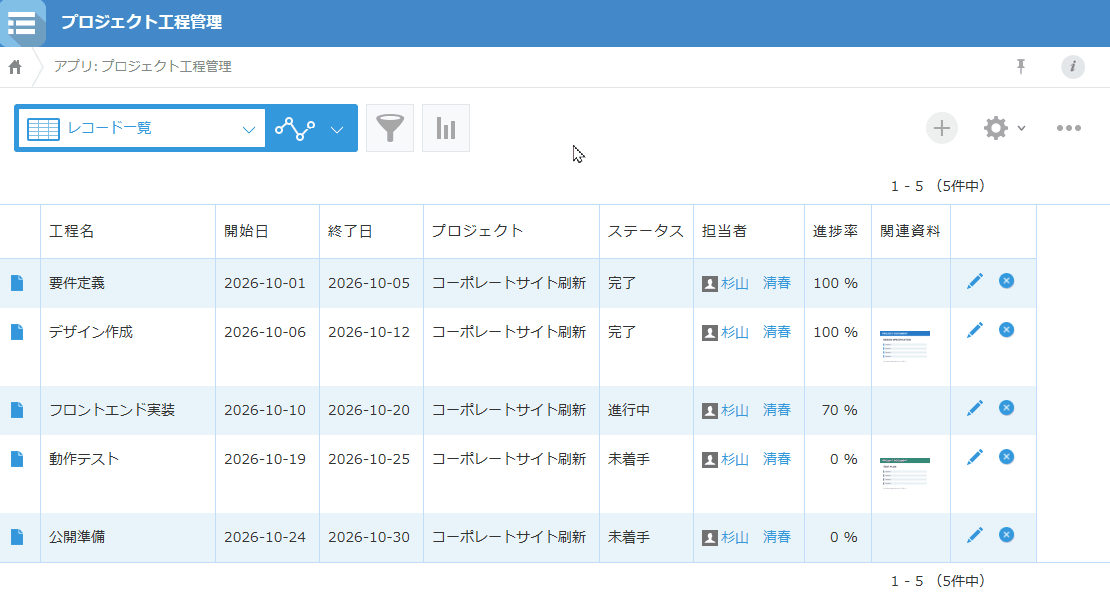Open 杉山 清春 user link in 動作テスト row
This screenshot has height=597, width=1110.
click(x=755, y=459)
